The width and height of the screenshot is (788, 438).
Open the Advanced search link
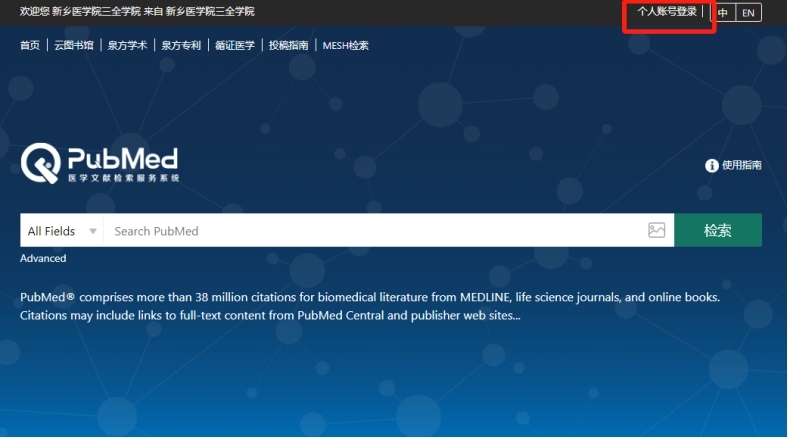[x=43, y=258]
